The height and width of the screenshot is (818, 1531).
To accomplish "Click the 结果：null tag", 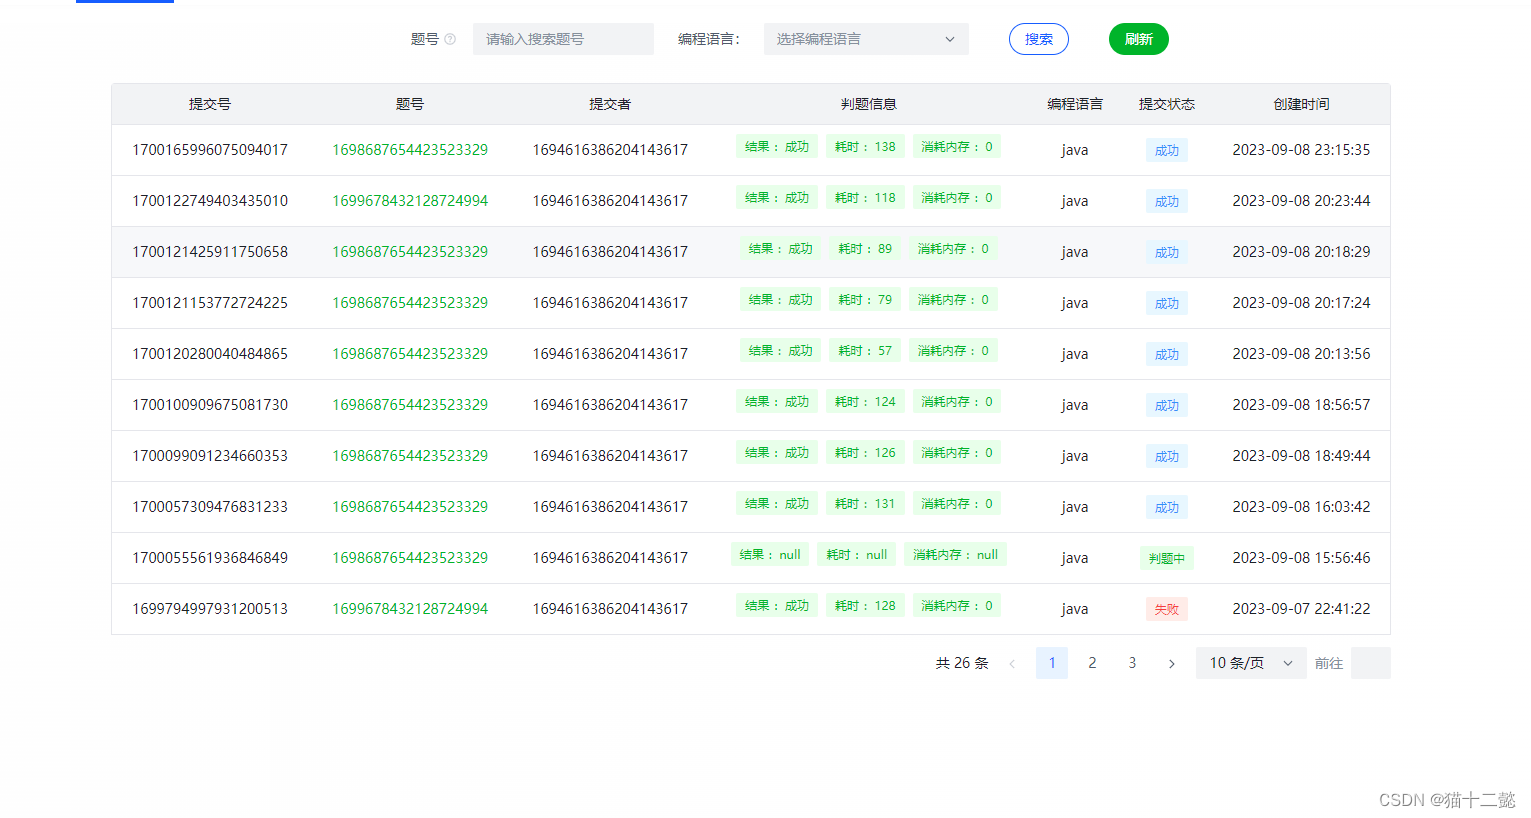I will pos(770,555).
